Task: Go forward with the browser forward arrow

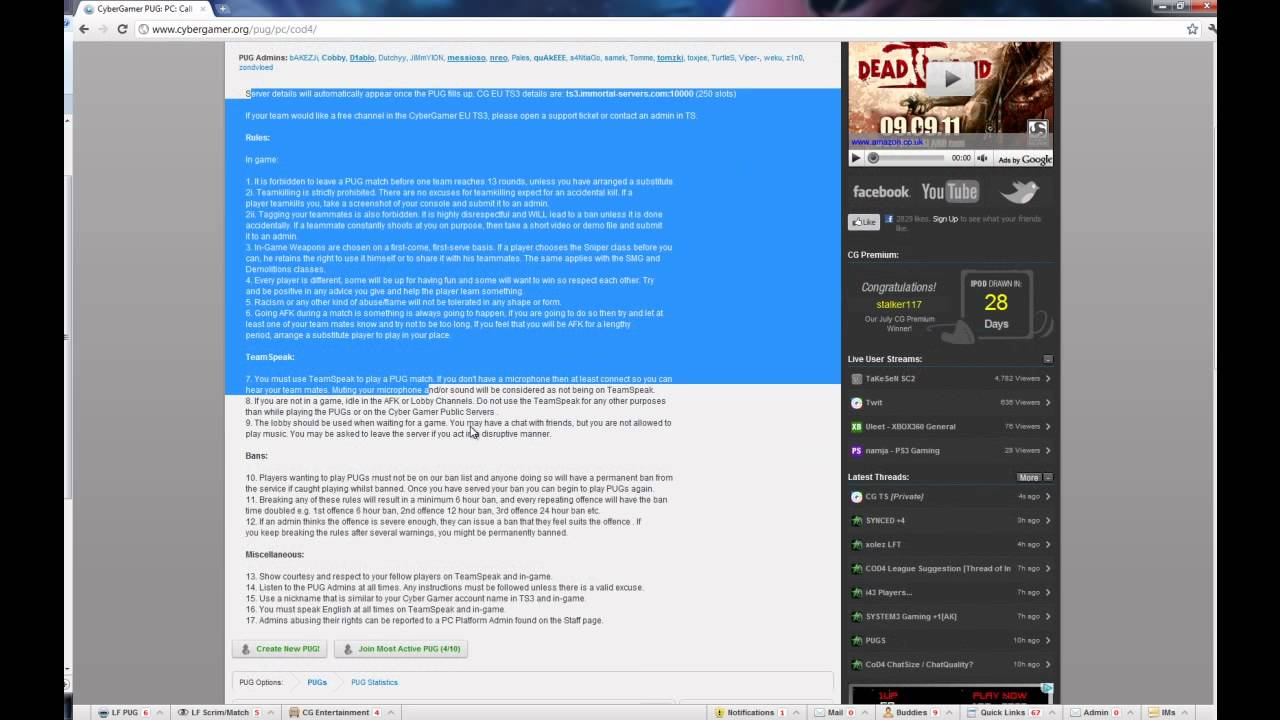Action: pyautogui.click(x=102, y=29)
